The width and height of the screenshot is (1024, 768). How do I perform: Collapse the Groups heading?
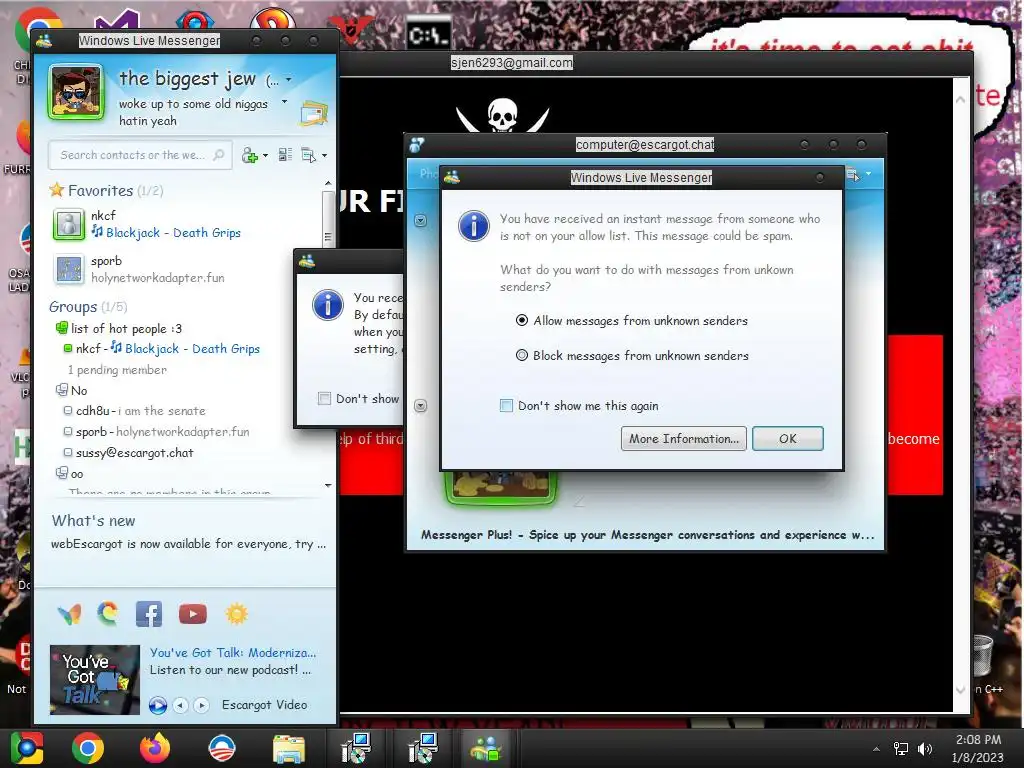coord(73,307)
